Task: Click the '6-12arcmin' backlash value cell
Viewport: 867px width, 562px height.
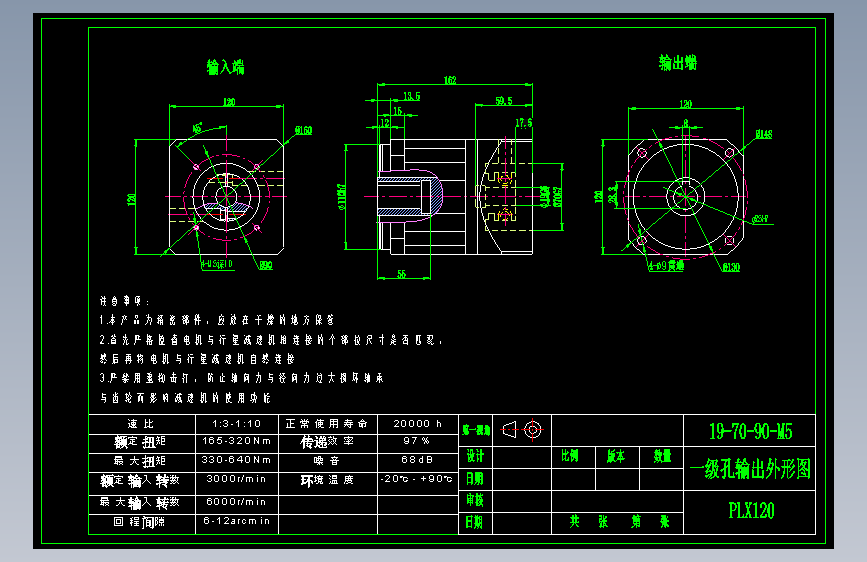Action: [237, 524]
